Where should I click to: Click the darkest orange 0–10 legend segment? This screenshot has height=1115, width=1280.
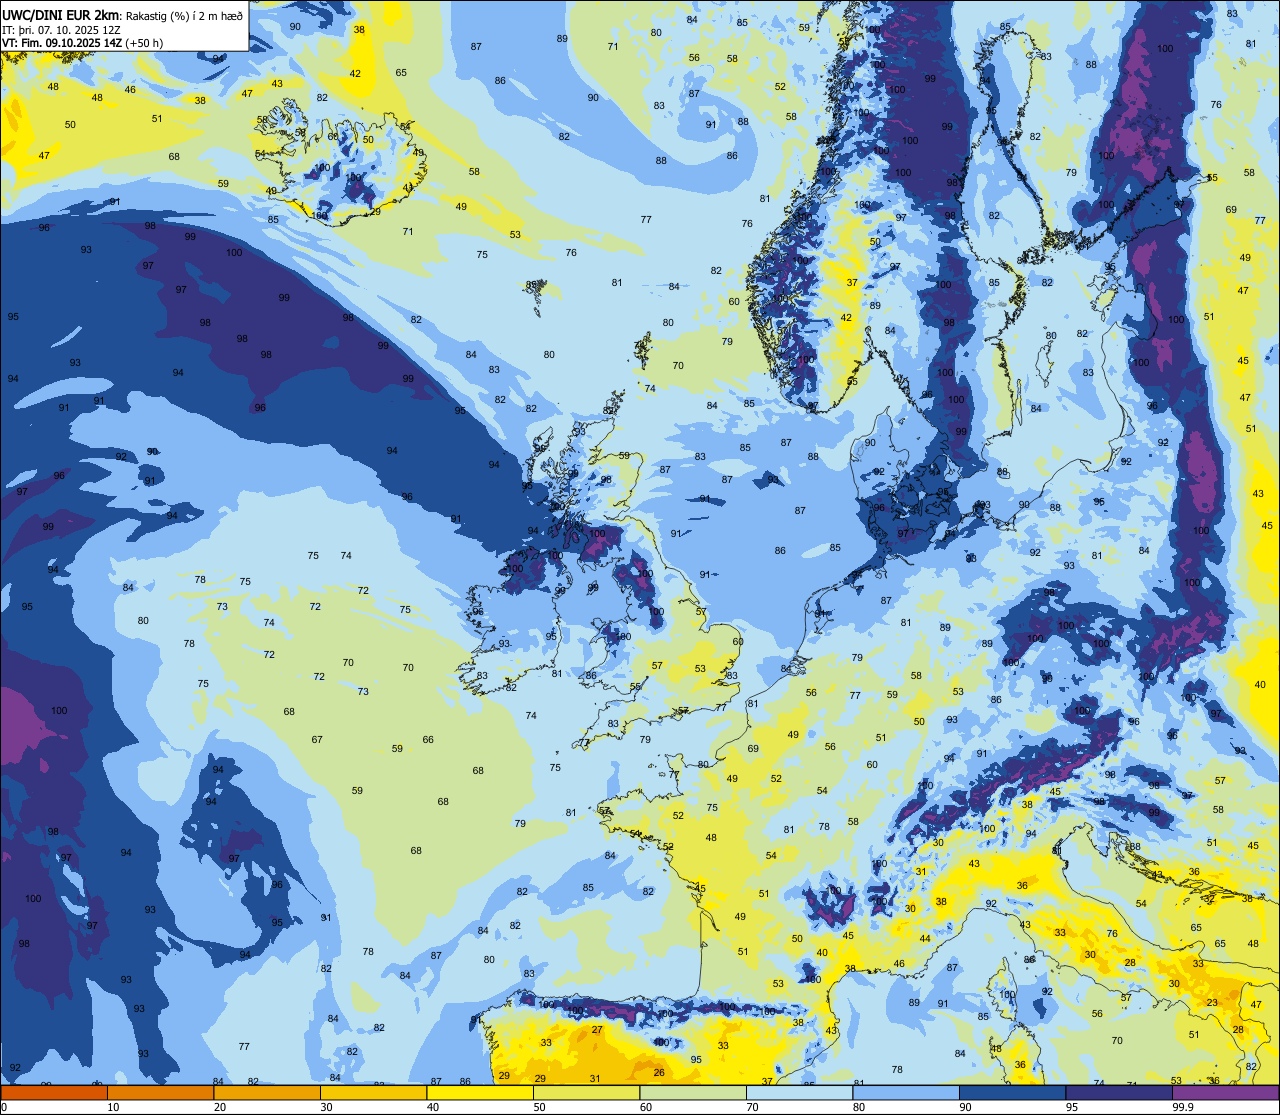click(54, 1092)
